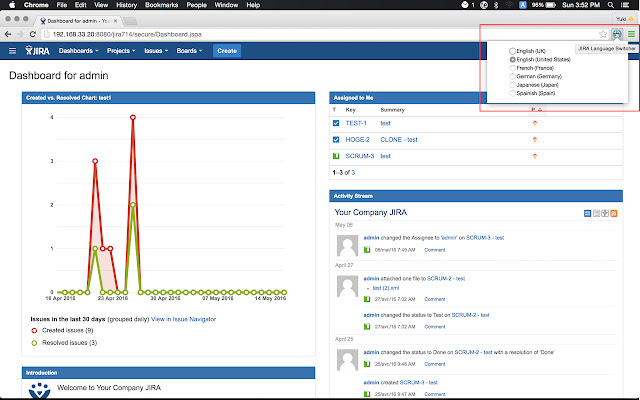This screenshot has height=400, width=640.
Task: Open issue TEST-1 link
Action: [356, 123]
